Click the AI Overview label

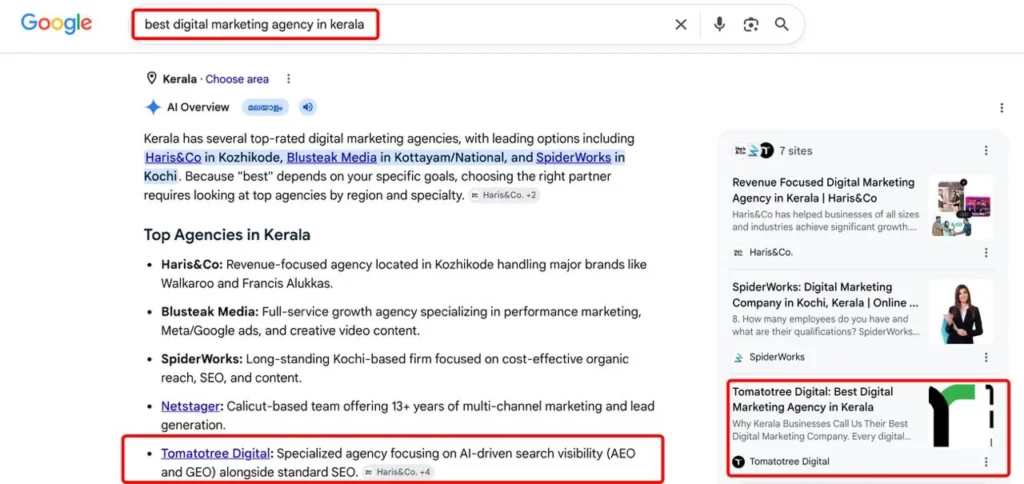point(198,107)
